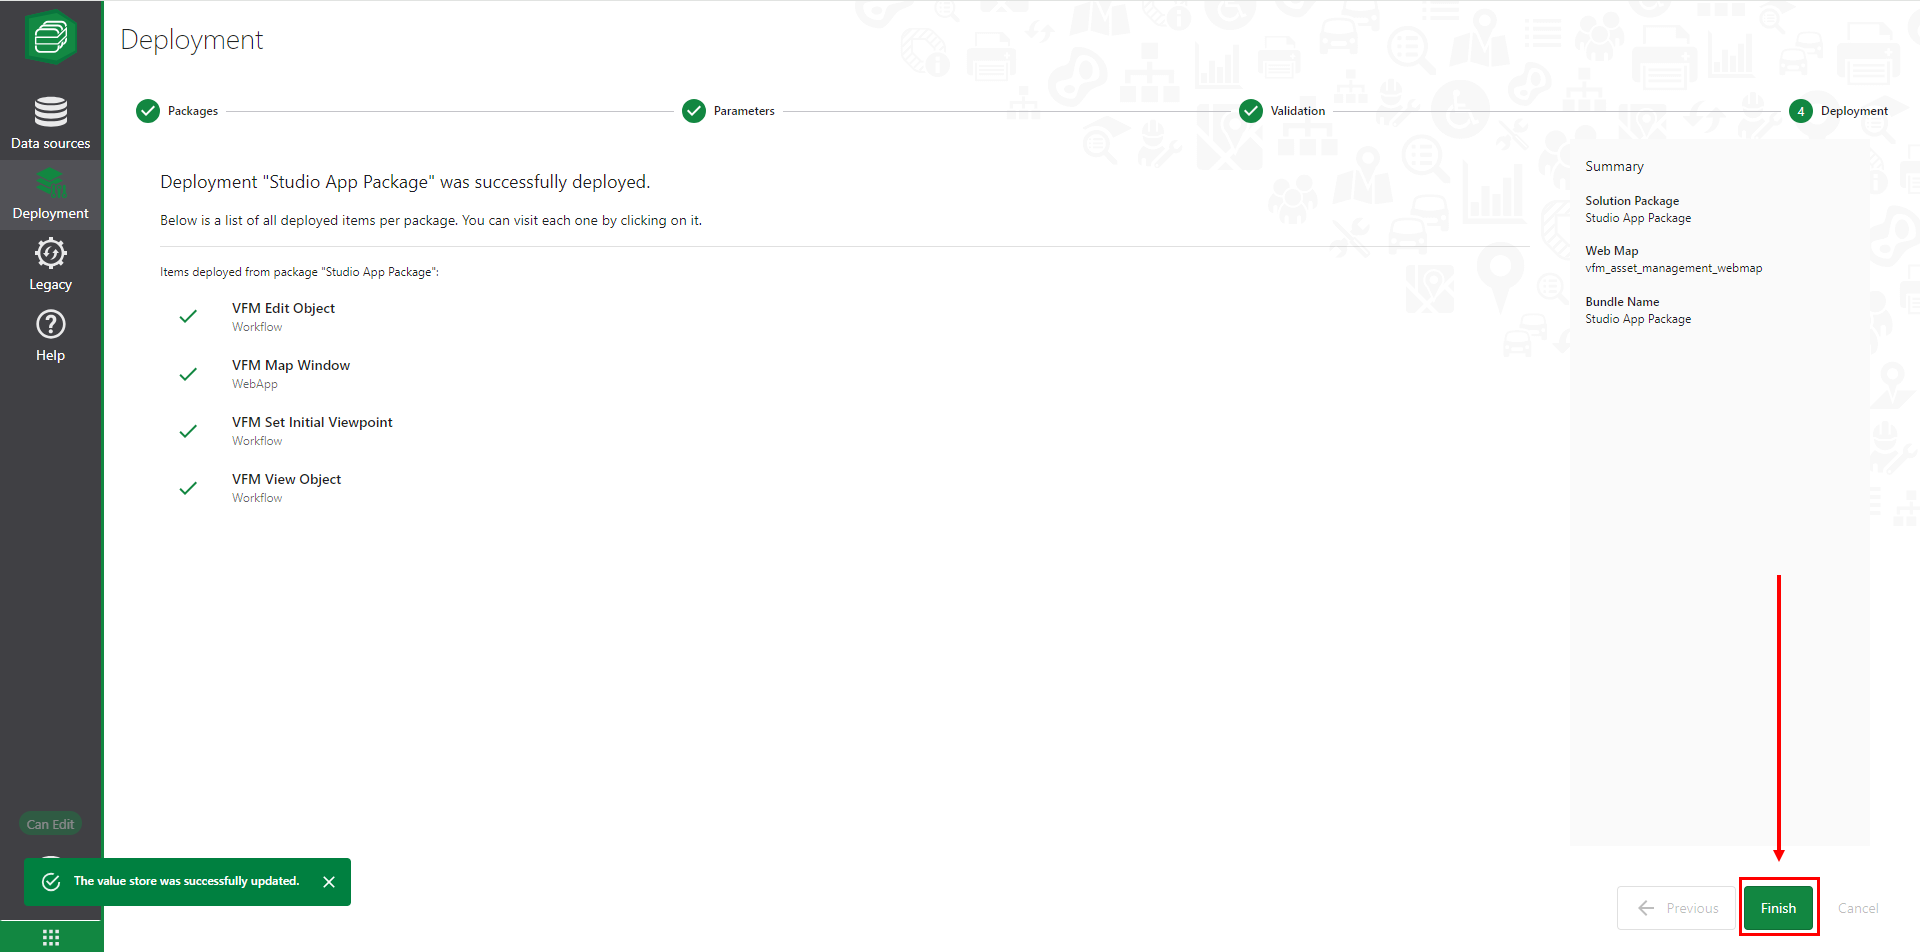Viewport: 1920px width, 952px height.
Task: Go to the Packages step
Action: (x=148, y=111)
